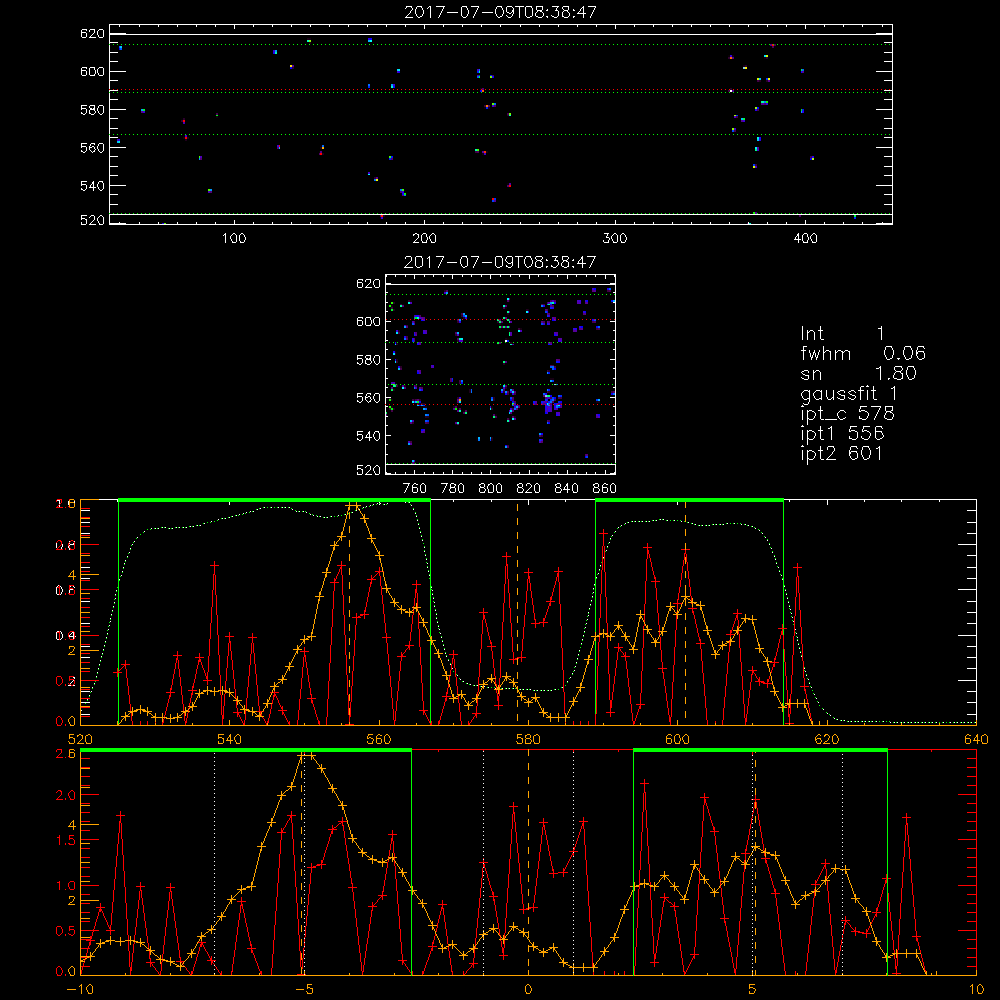
Task: Click y-axis label 1.5 on bottom plot
Action: click(67, 841)
